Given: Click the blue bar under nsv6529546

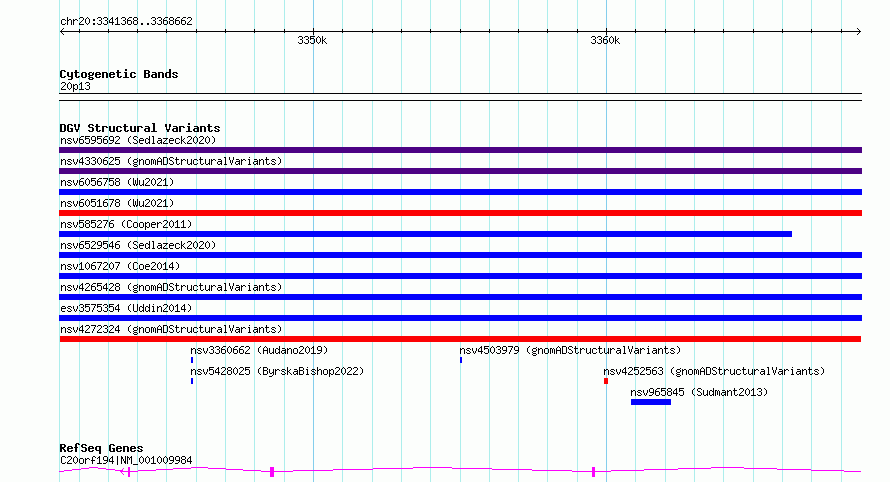Looking at the screenshot, I should click(460, 255).
